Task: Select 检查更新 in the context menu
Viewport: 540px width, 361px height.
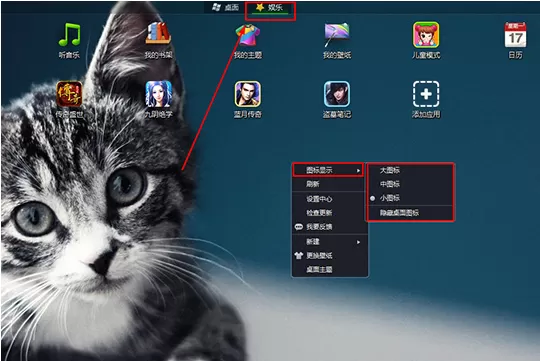Action: [x=328, y=213]
